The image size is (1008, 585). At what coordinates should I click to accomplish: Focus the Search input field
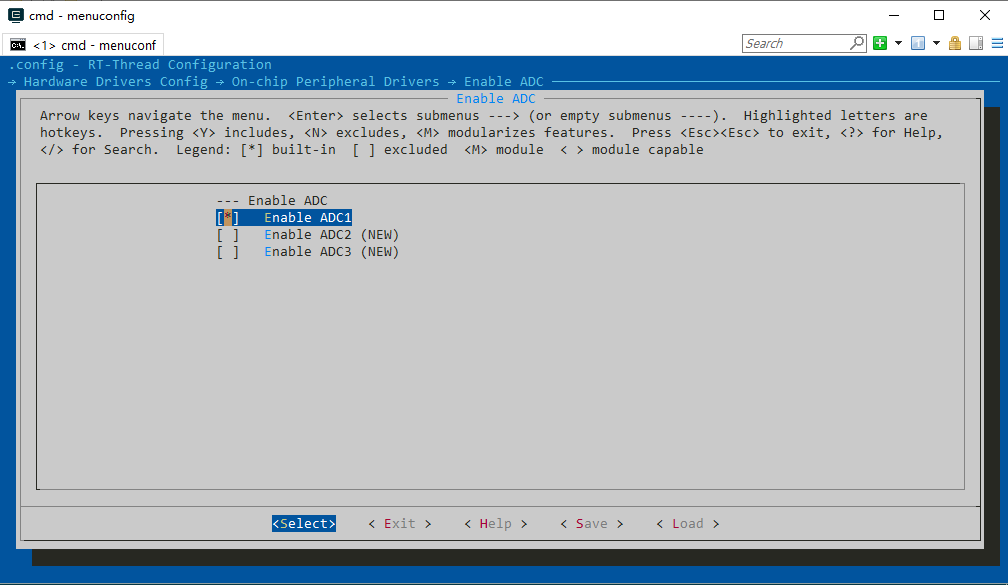[x=795, y=43]
